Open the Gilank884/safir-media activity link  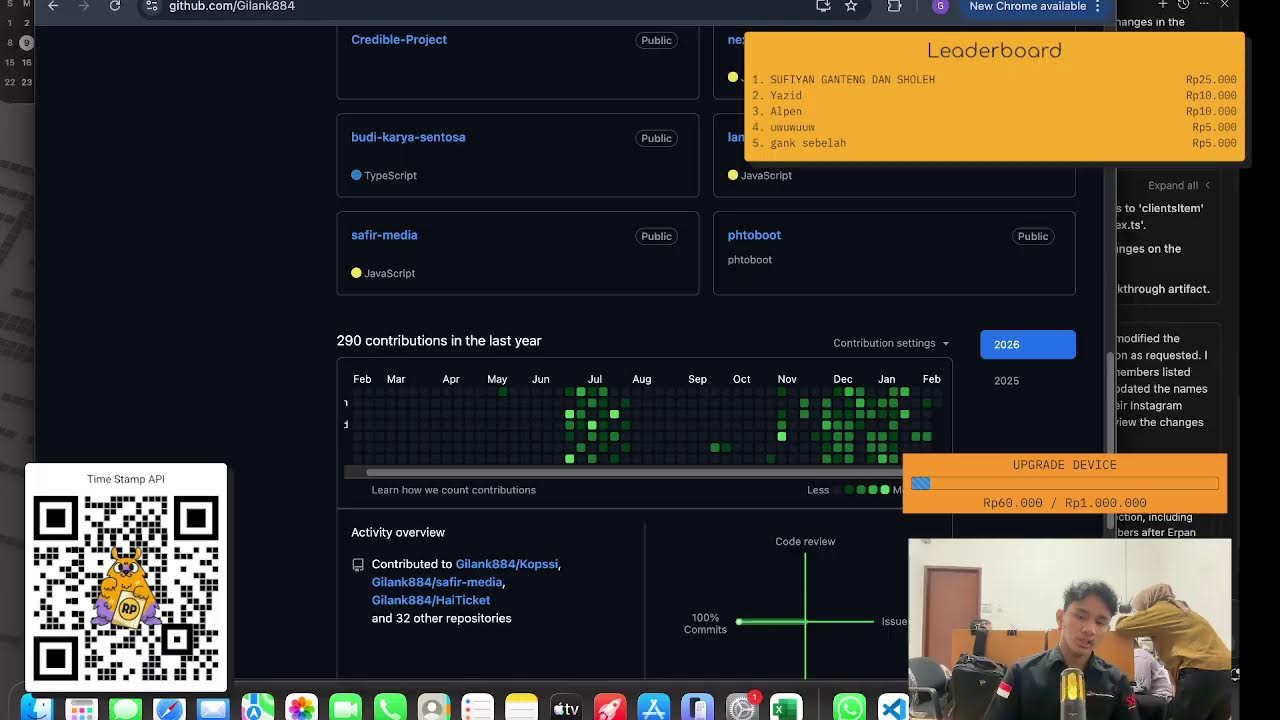coord(437,582)
